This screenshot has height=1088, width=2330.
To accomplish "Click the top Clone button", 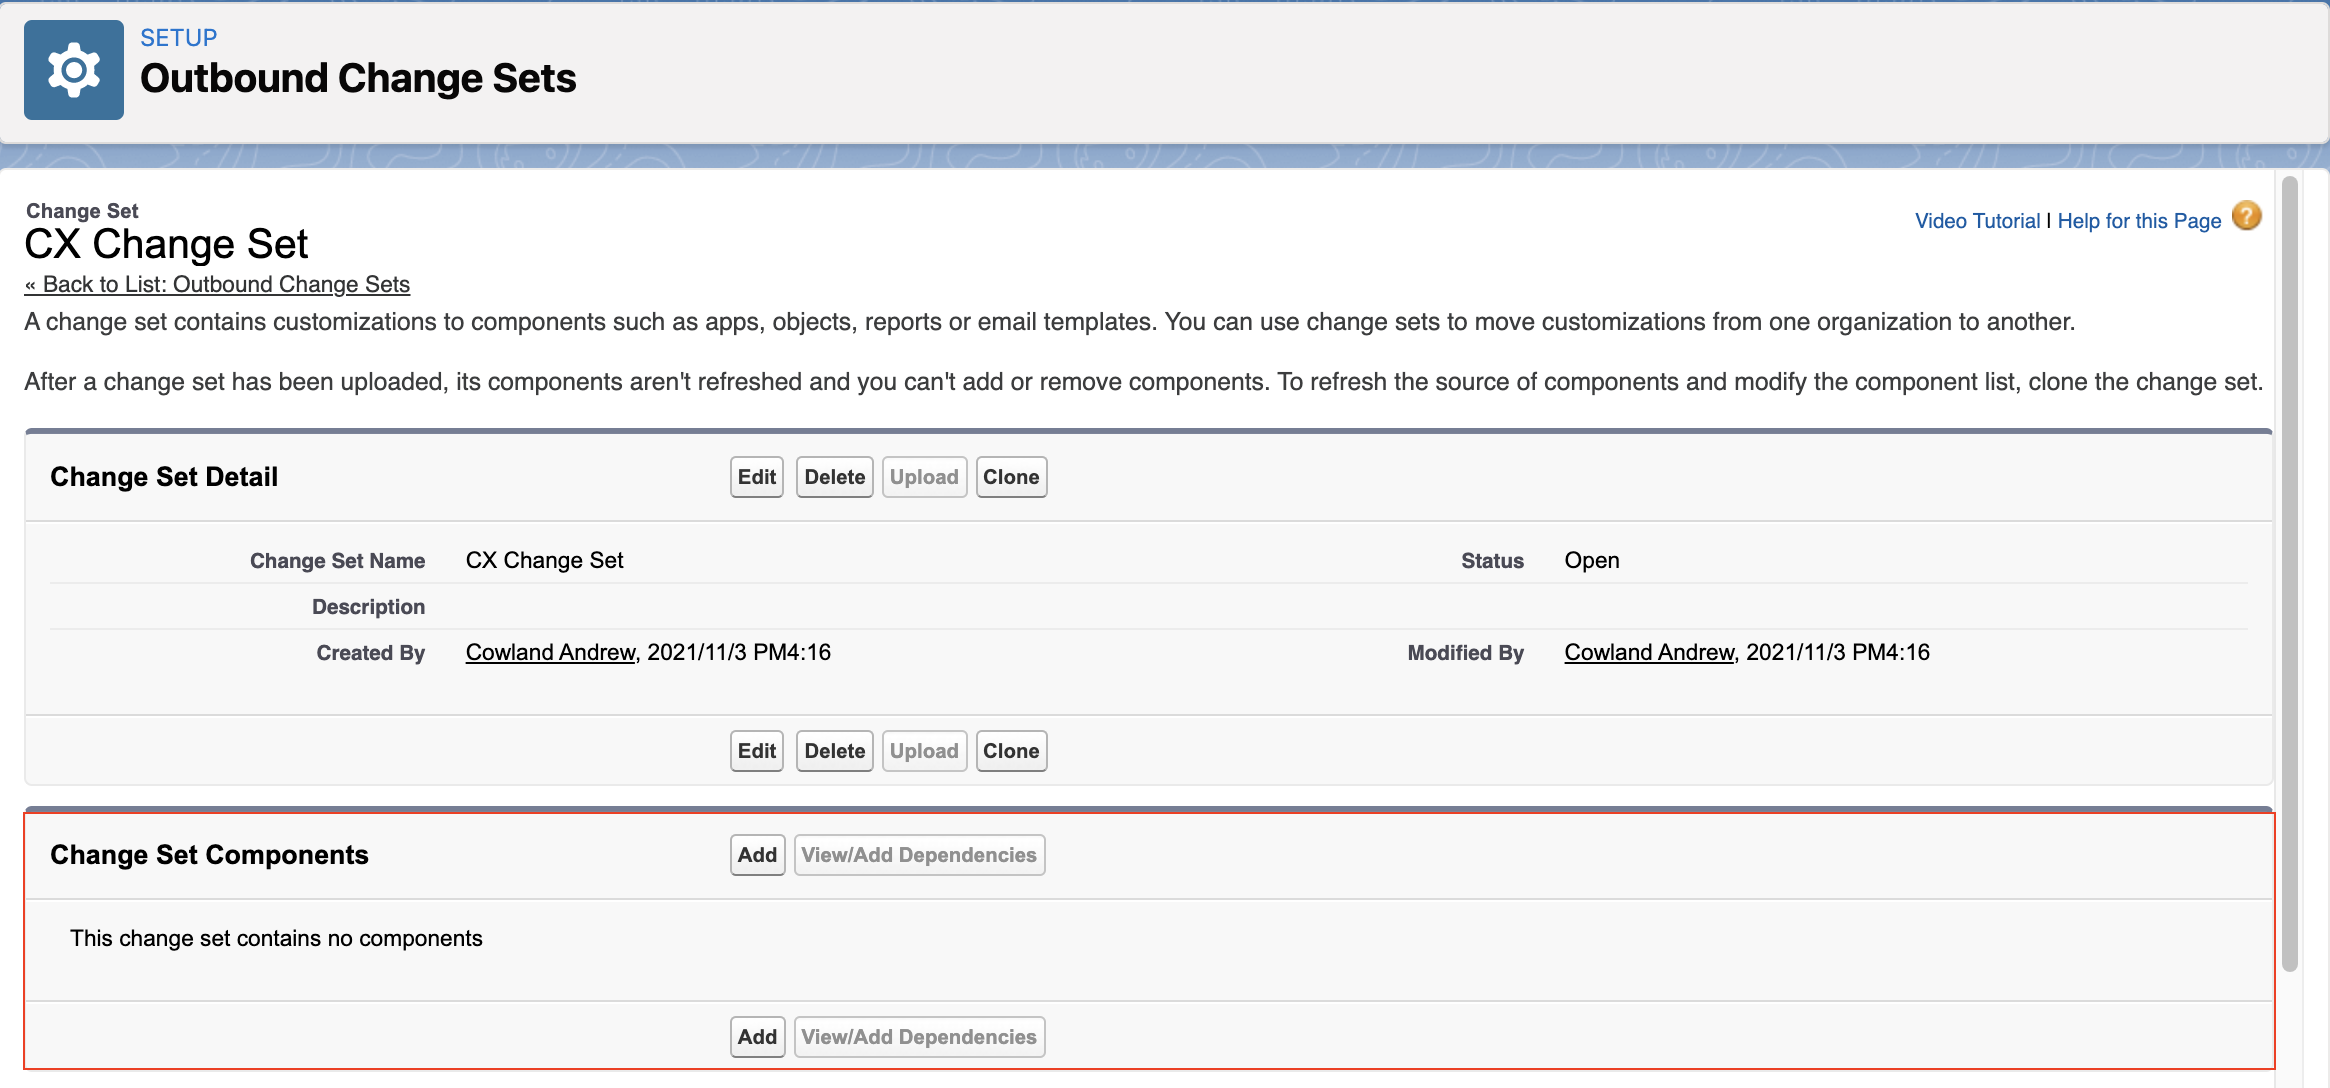I will (1011, 477).
